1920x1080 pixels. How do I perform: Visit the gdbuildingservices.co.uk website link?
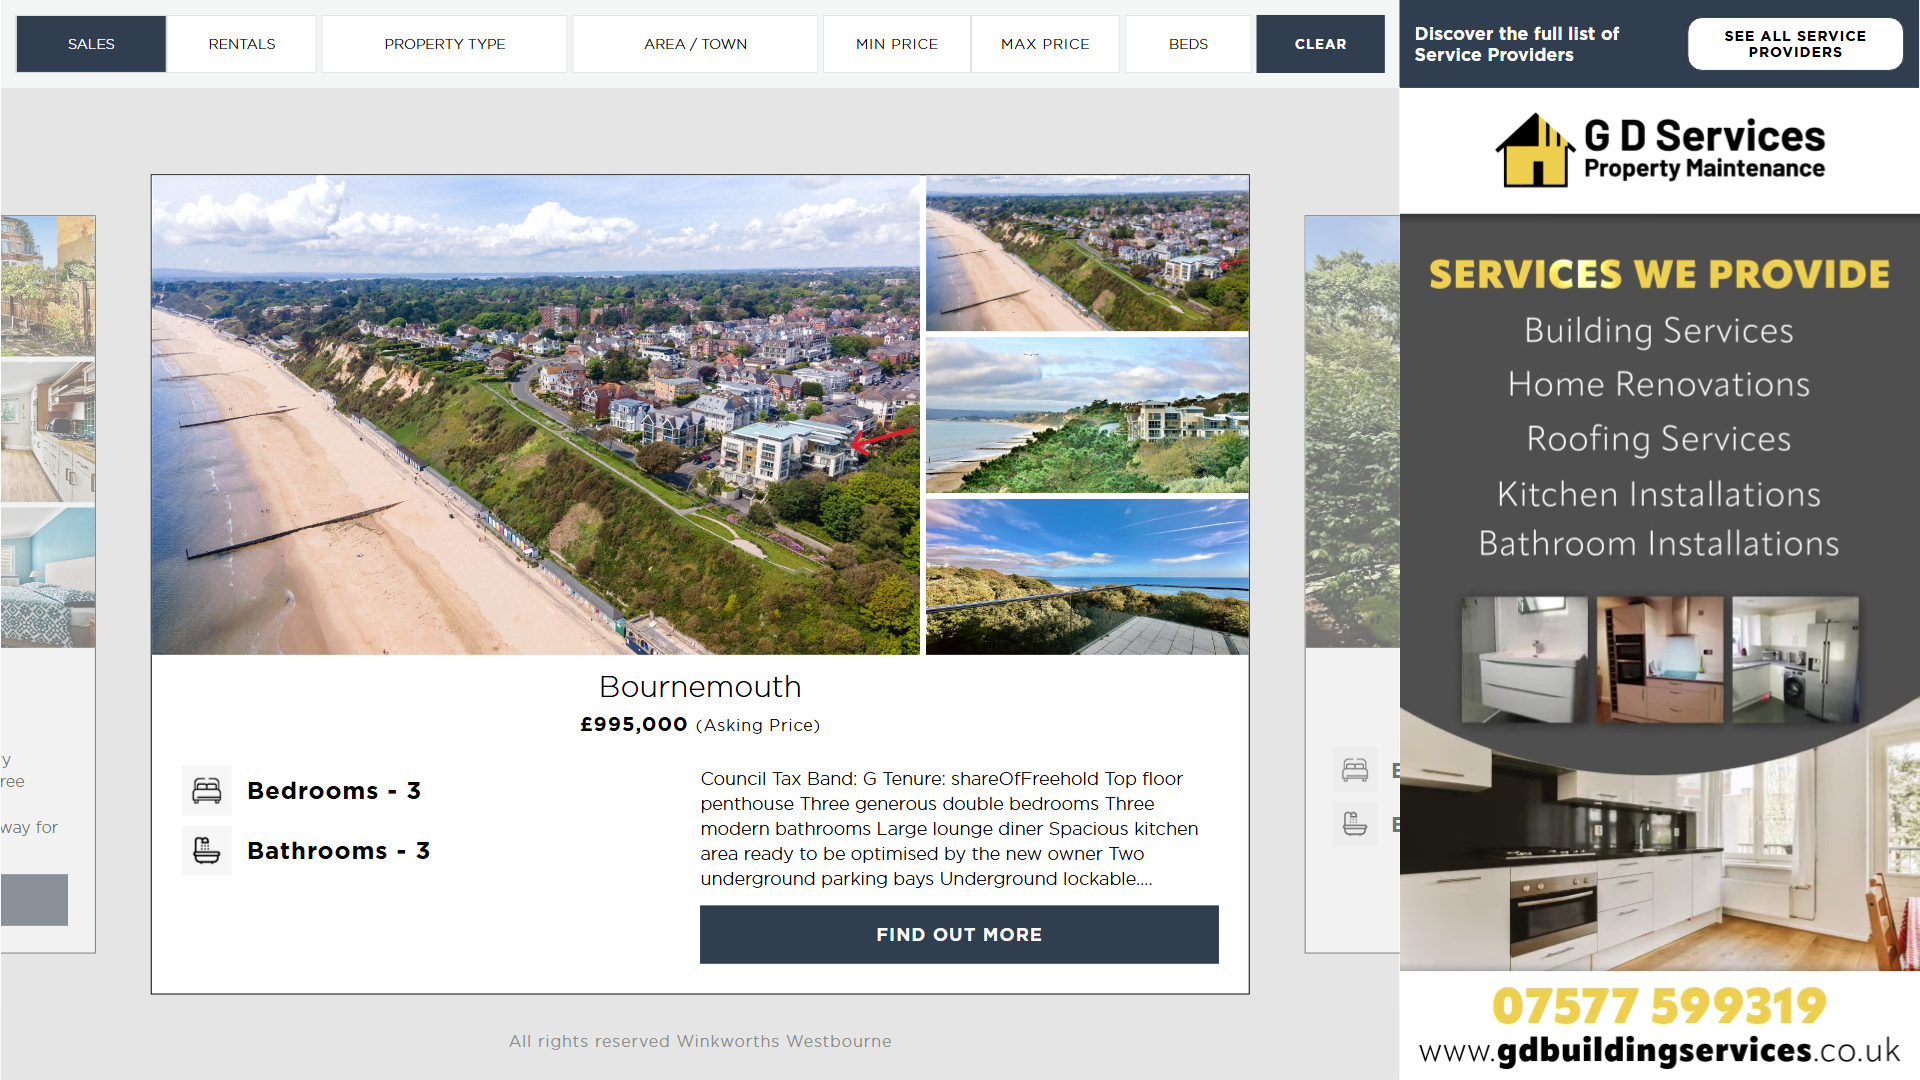pyautogui.click(x=1659, y=1050)
